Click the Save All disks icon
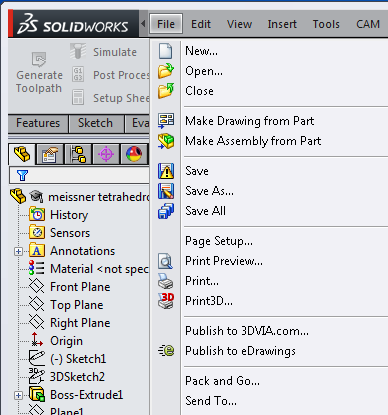 click(166, 211)
